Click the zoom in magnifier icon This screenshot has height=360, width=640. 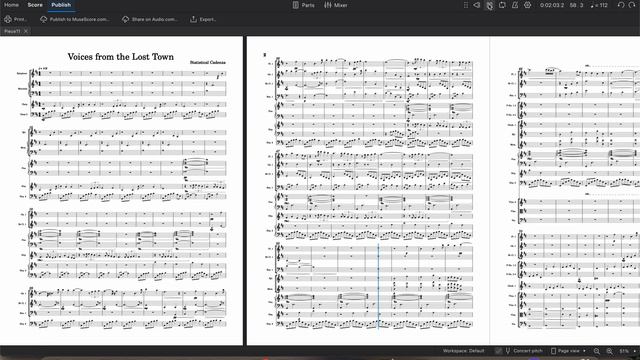pyautogui.click(x=609, y=351)
